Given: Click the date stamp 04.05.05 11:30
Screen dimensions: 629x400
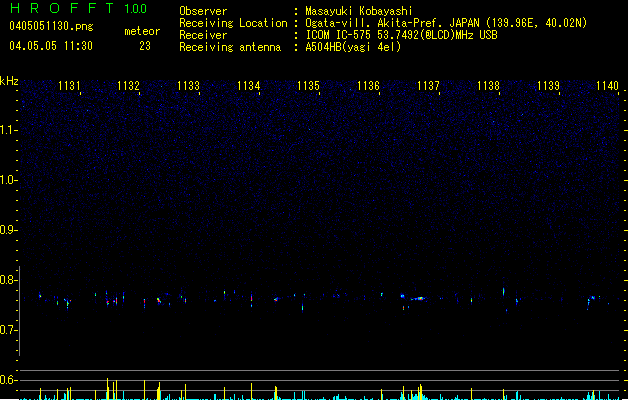Looking at the screenshot, I should click(51, 46).
